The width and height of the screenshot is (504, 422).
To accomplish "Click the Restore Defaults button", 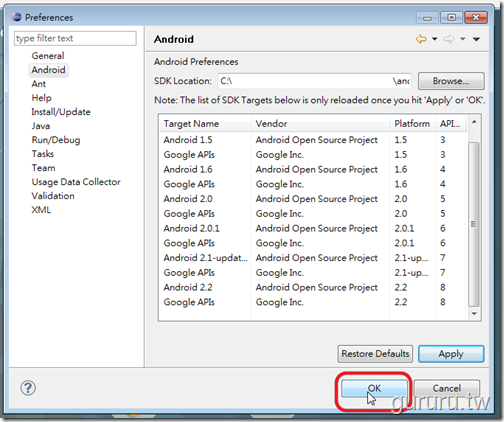I will [375, 354].
